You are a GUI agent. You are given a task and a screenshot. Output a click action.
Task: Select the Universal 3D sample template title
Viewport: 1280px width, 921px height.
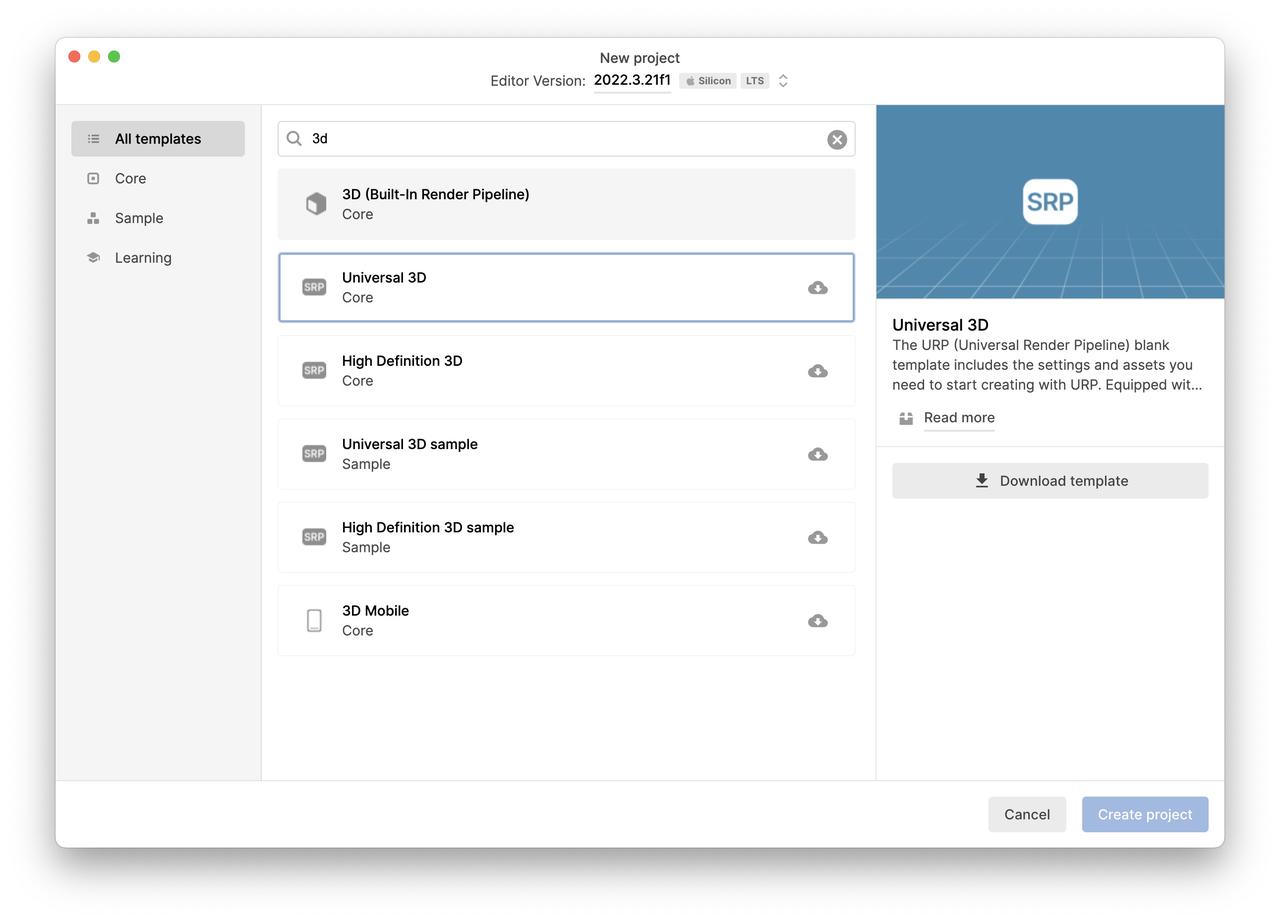[410, 444]
